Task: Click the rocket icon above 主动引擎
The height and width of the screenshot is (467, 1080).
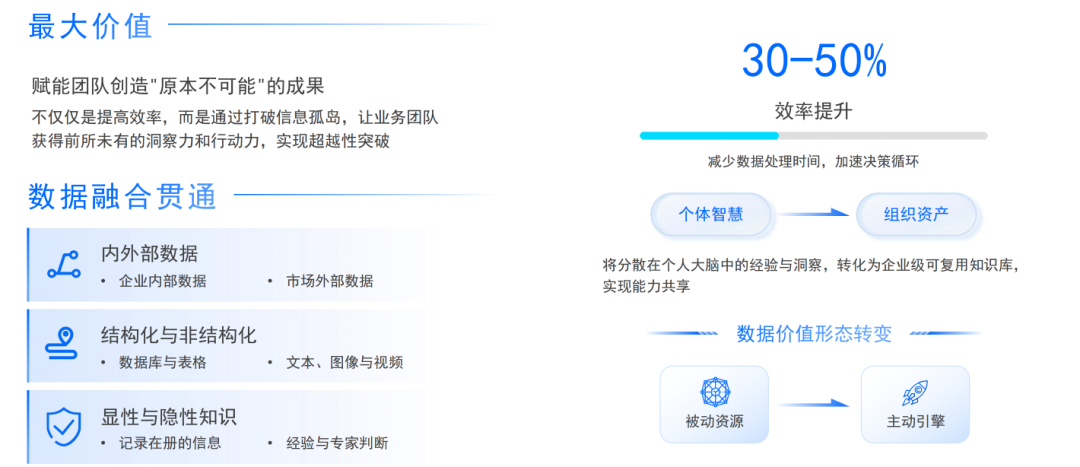Action: [915, 393]
